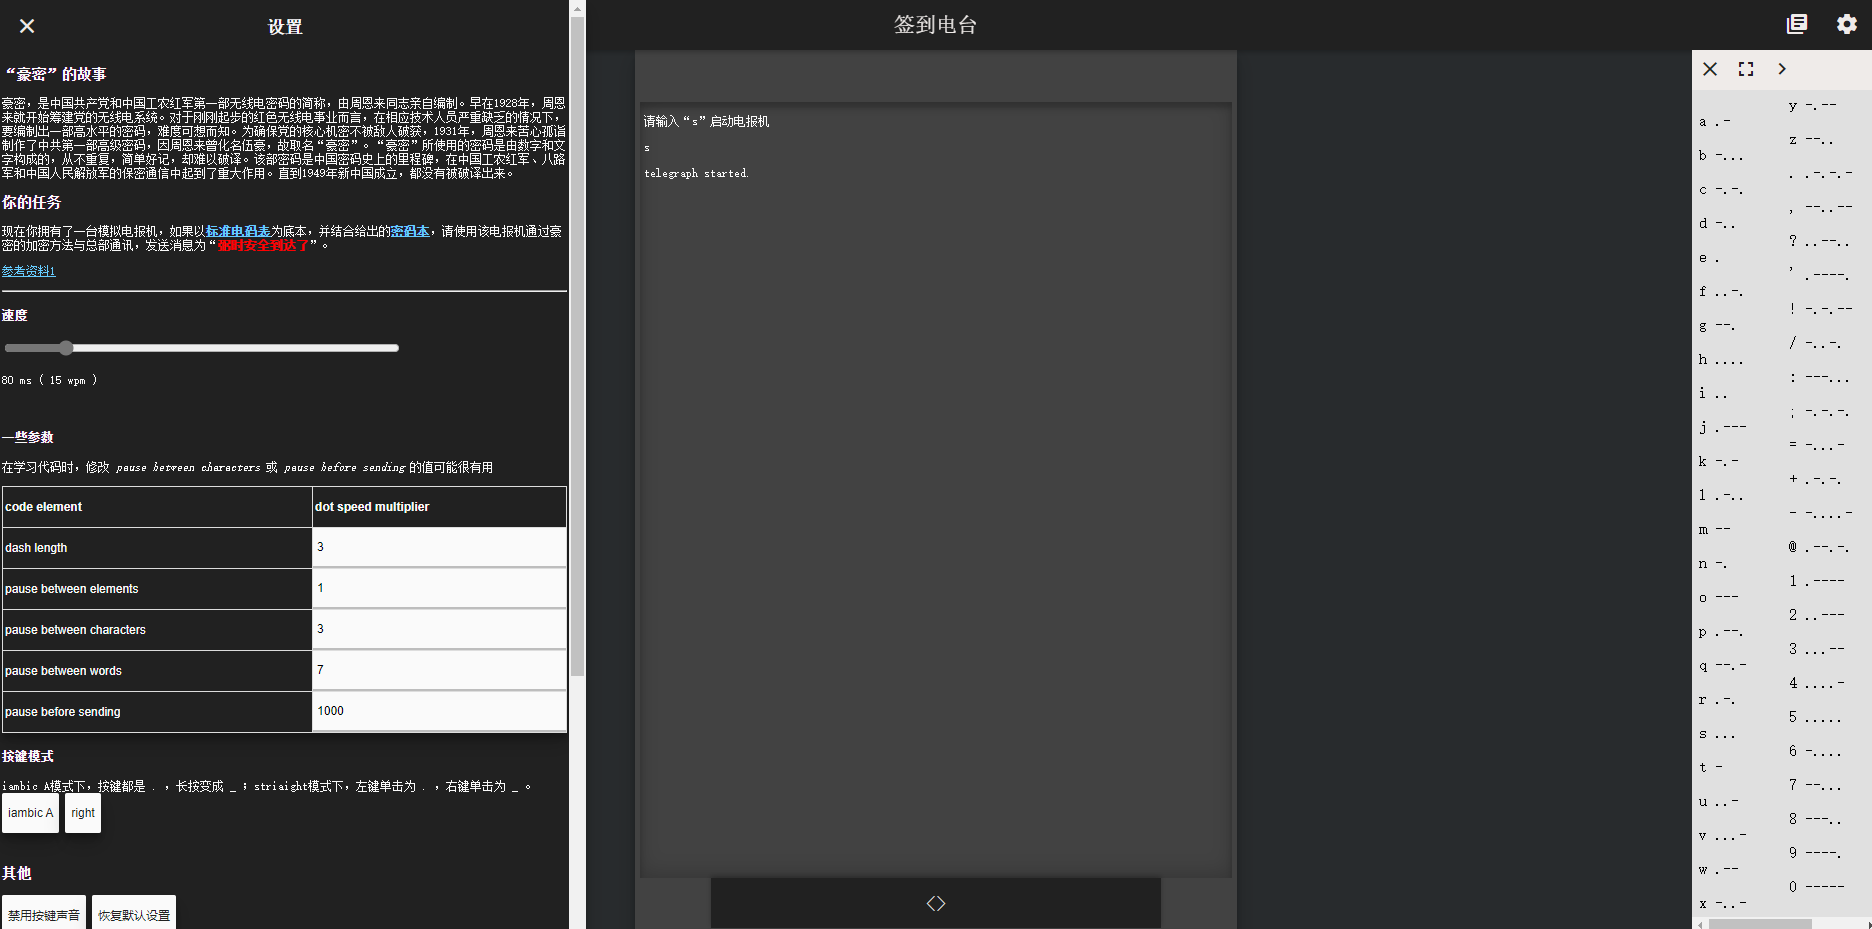This screenshot has height=929, width=1872.
Task: Open the 参考资料1 reference link
Action: (x=29, y=271)
